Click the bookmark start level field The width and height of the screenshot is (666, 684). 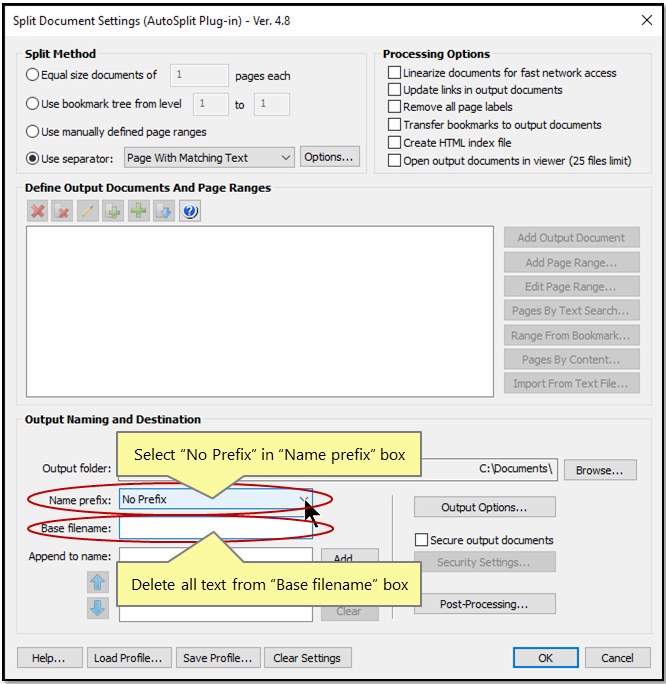211,104
